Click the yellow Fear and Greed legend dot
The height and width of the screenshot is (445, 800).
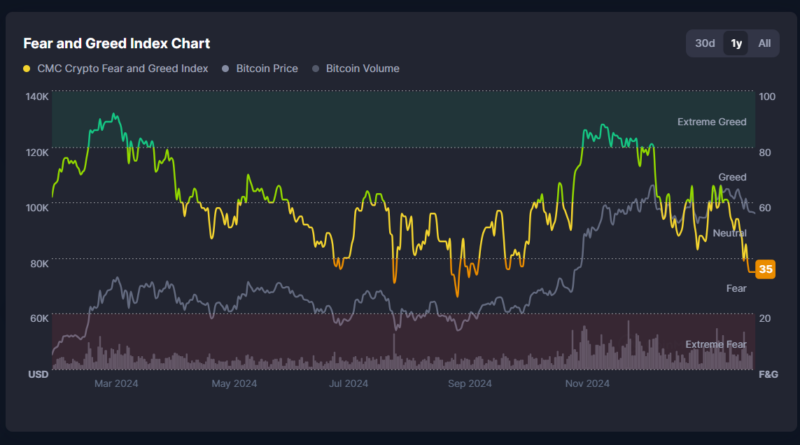(x=26, y=69)
